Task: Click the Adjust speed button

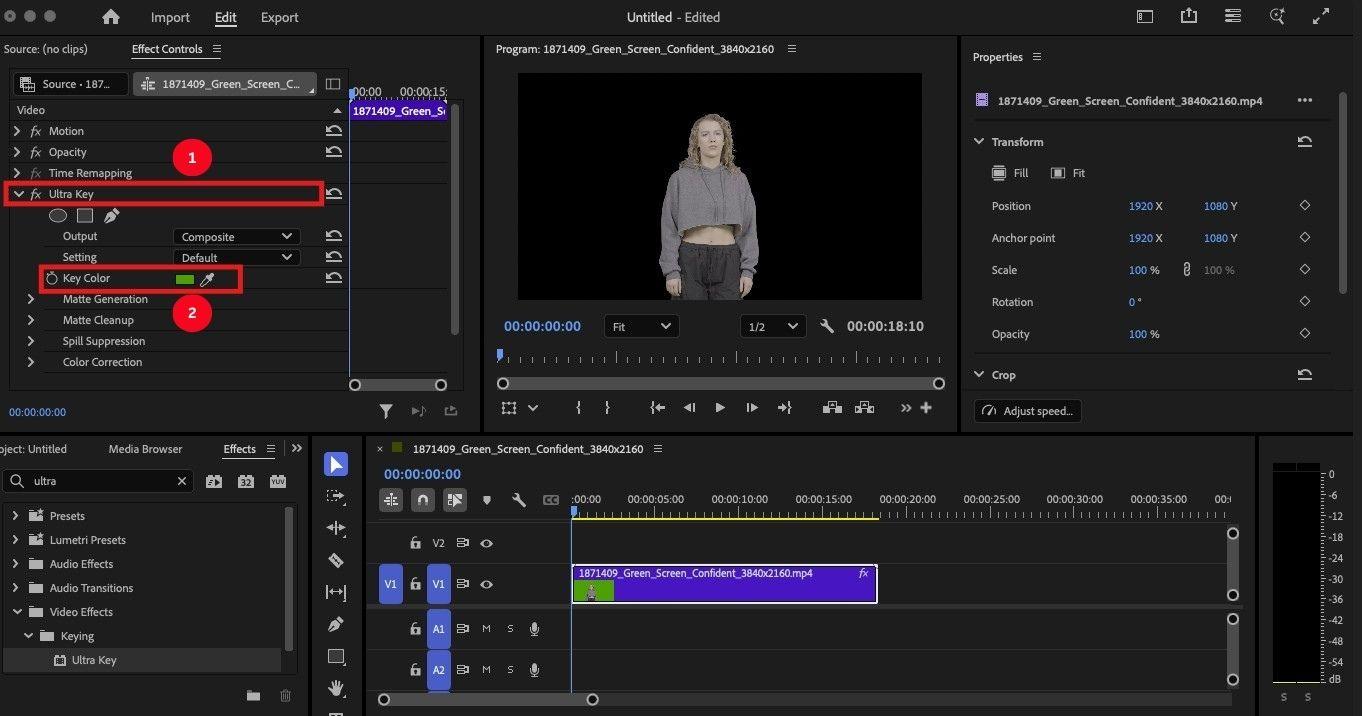Action: click(1028, 411)
